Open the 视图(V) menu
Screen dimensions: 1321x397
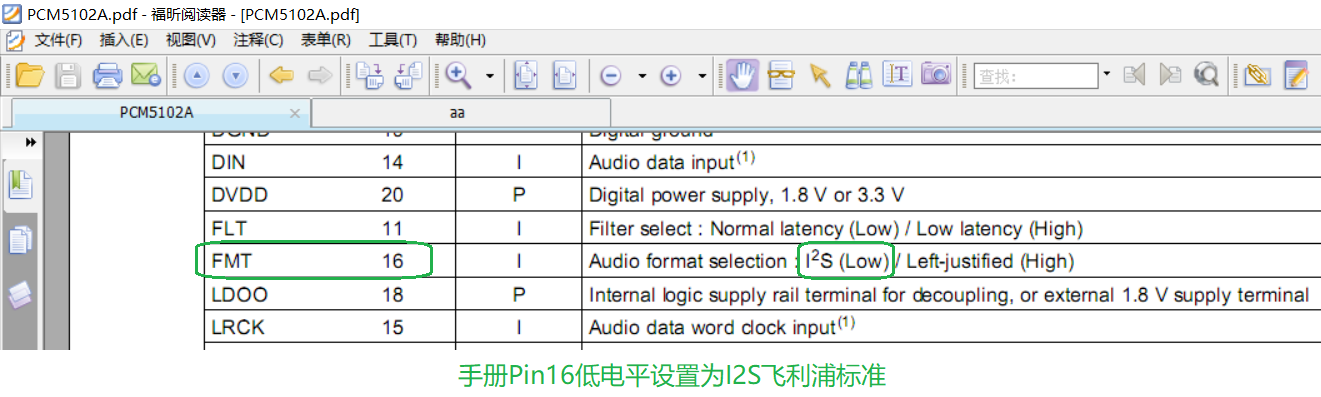click(191, 40)
